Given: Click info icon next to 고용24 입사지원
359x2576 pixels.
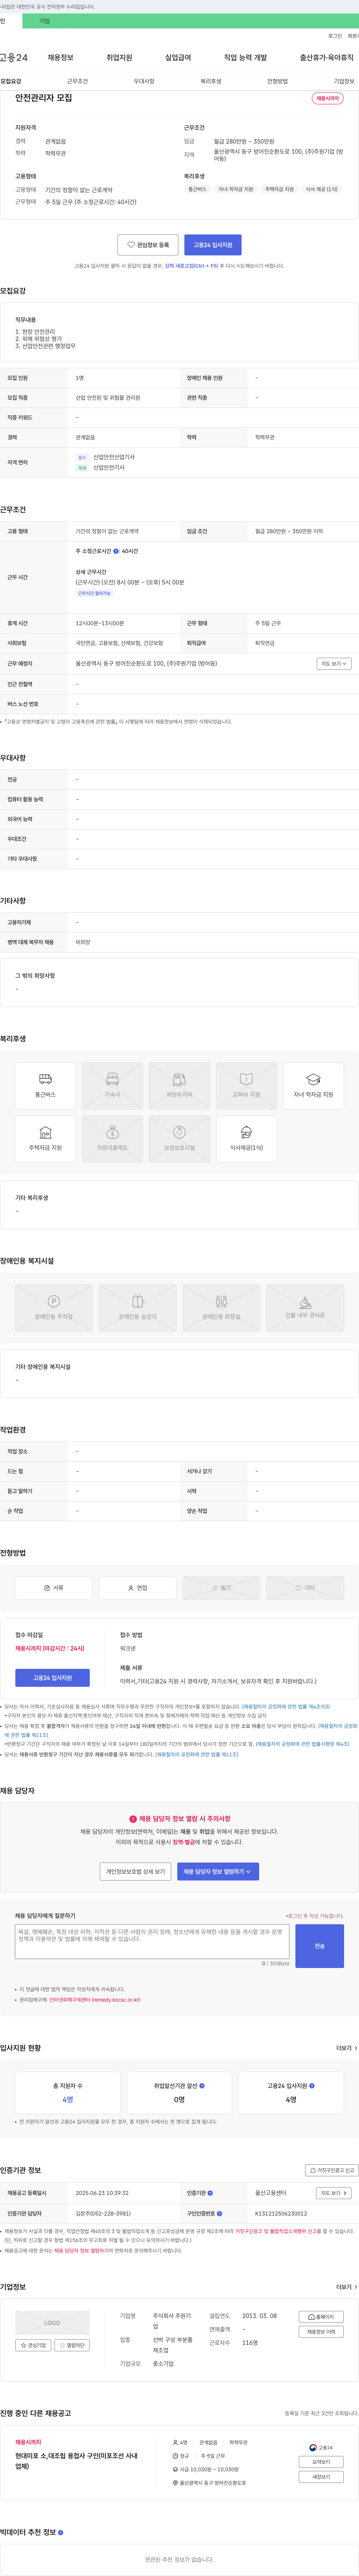Looking at the screenshot, I should click(x=312, y=2086).
